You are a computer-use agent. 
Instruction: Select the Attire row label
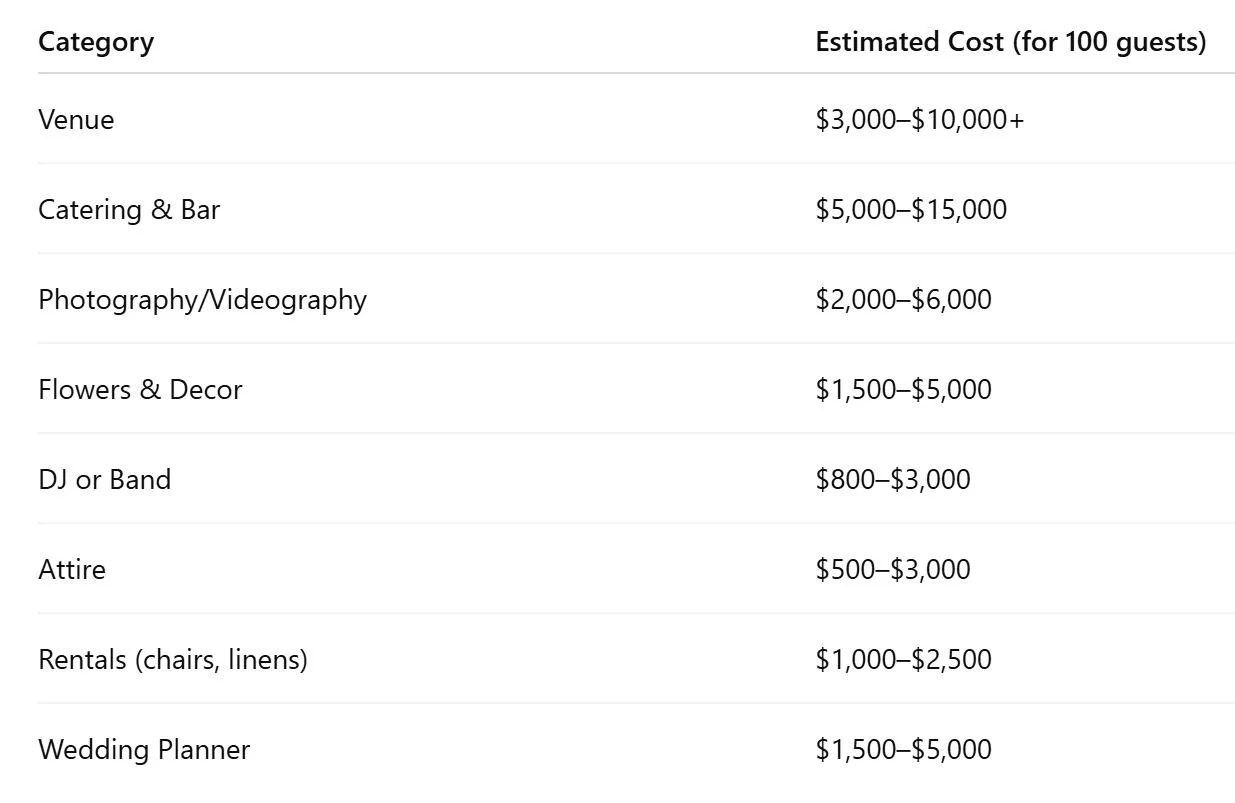click(72, 570)
